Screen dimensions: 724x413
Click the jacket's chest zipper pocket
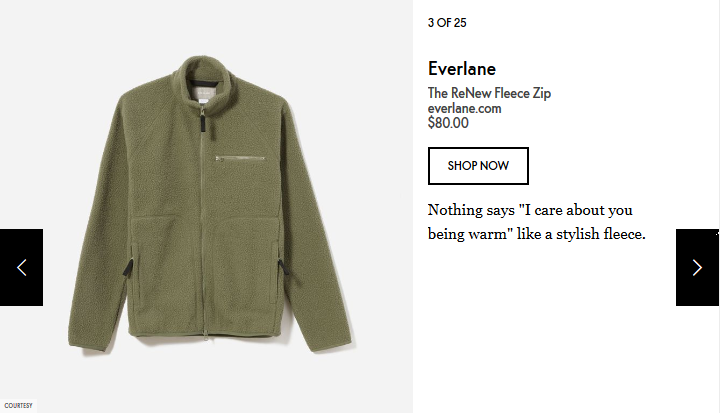[240, 159]
